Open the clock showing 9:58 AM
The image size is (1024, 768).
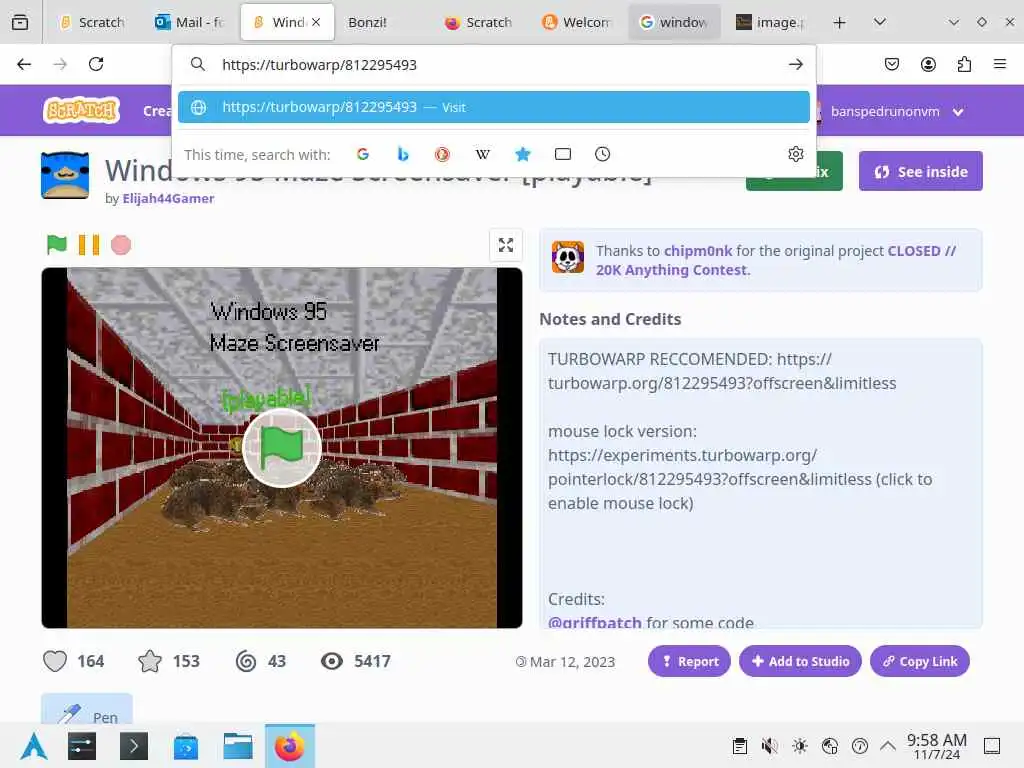click(936, 746)
